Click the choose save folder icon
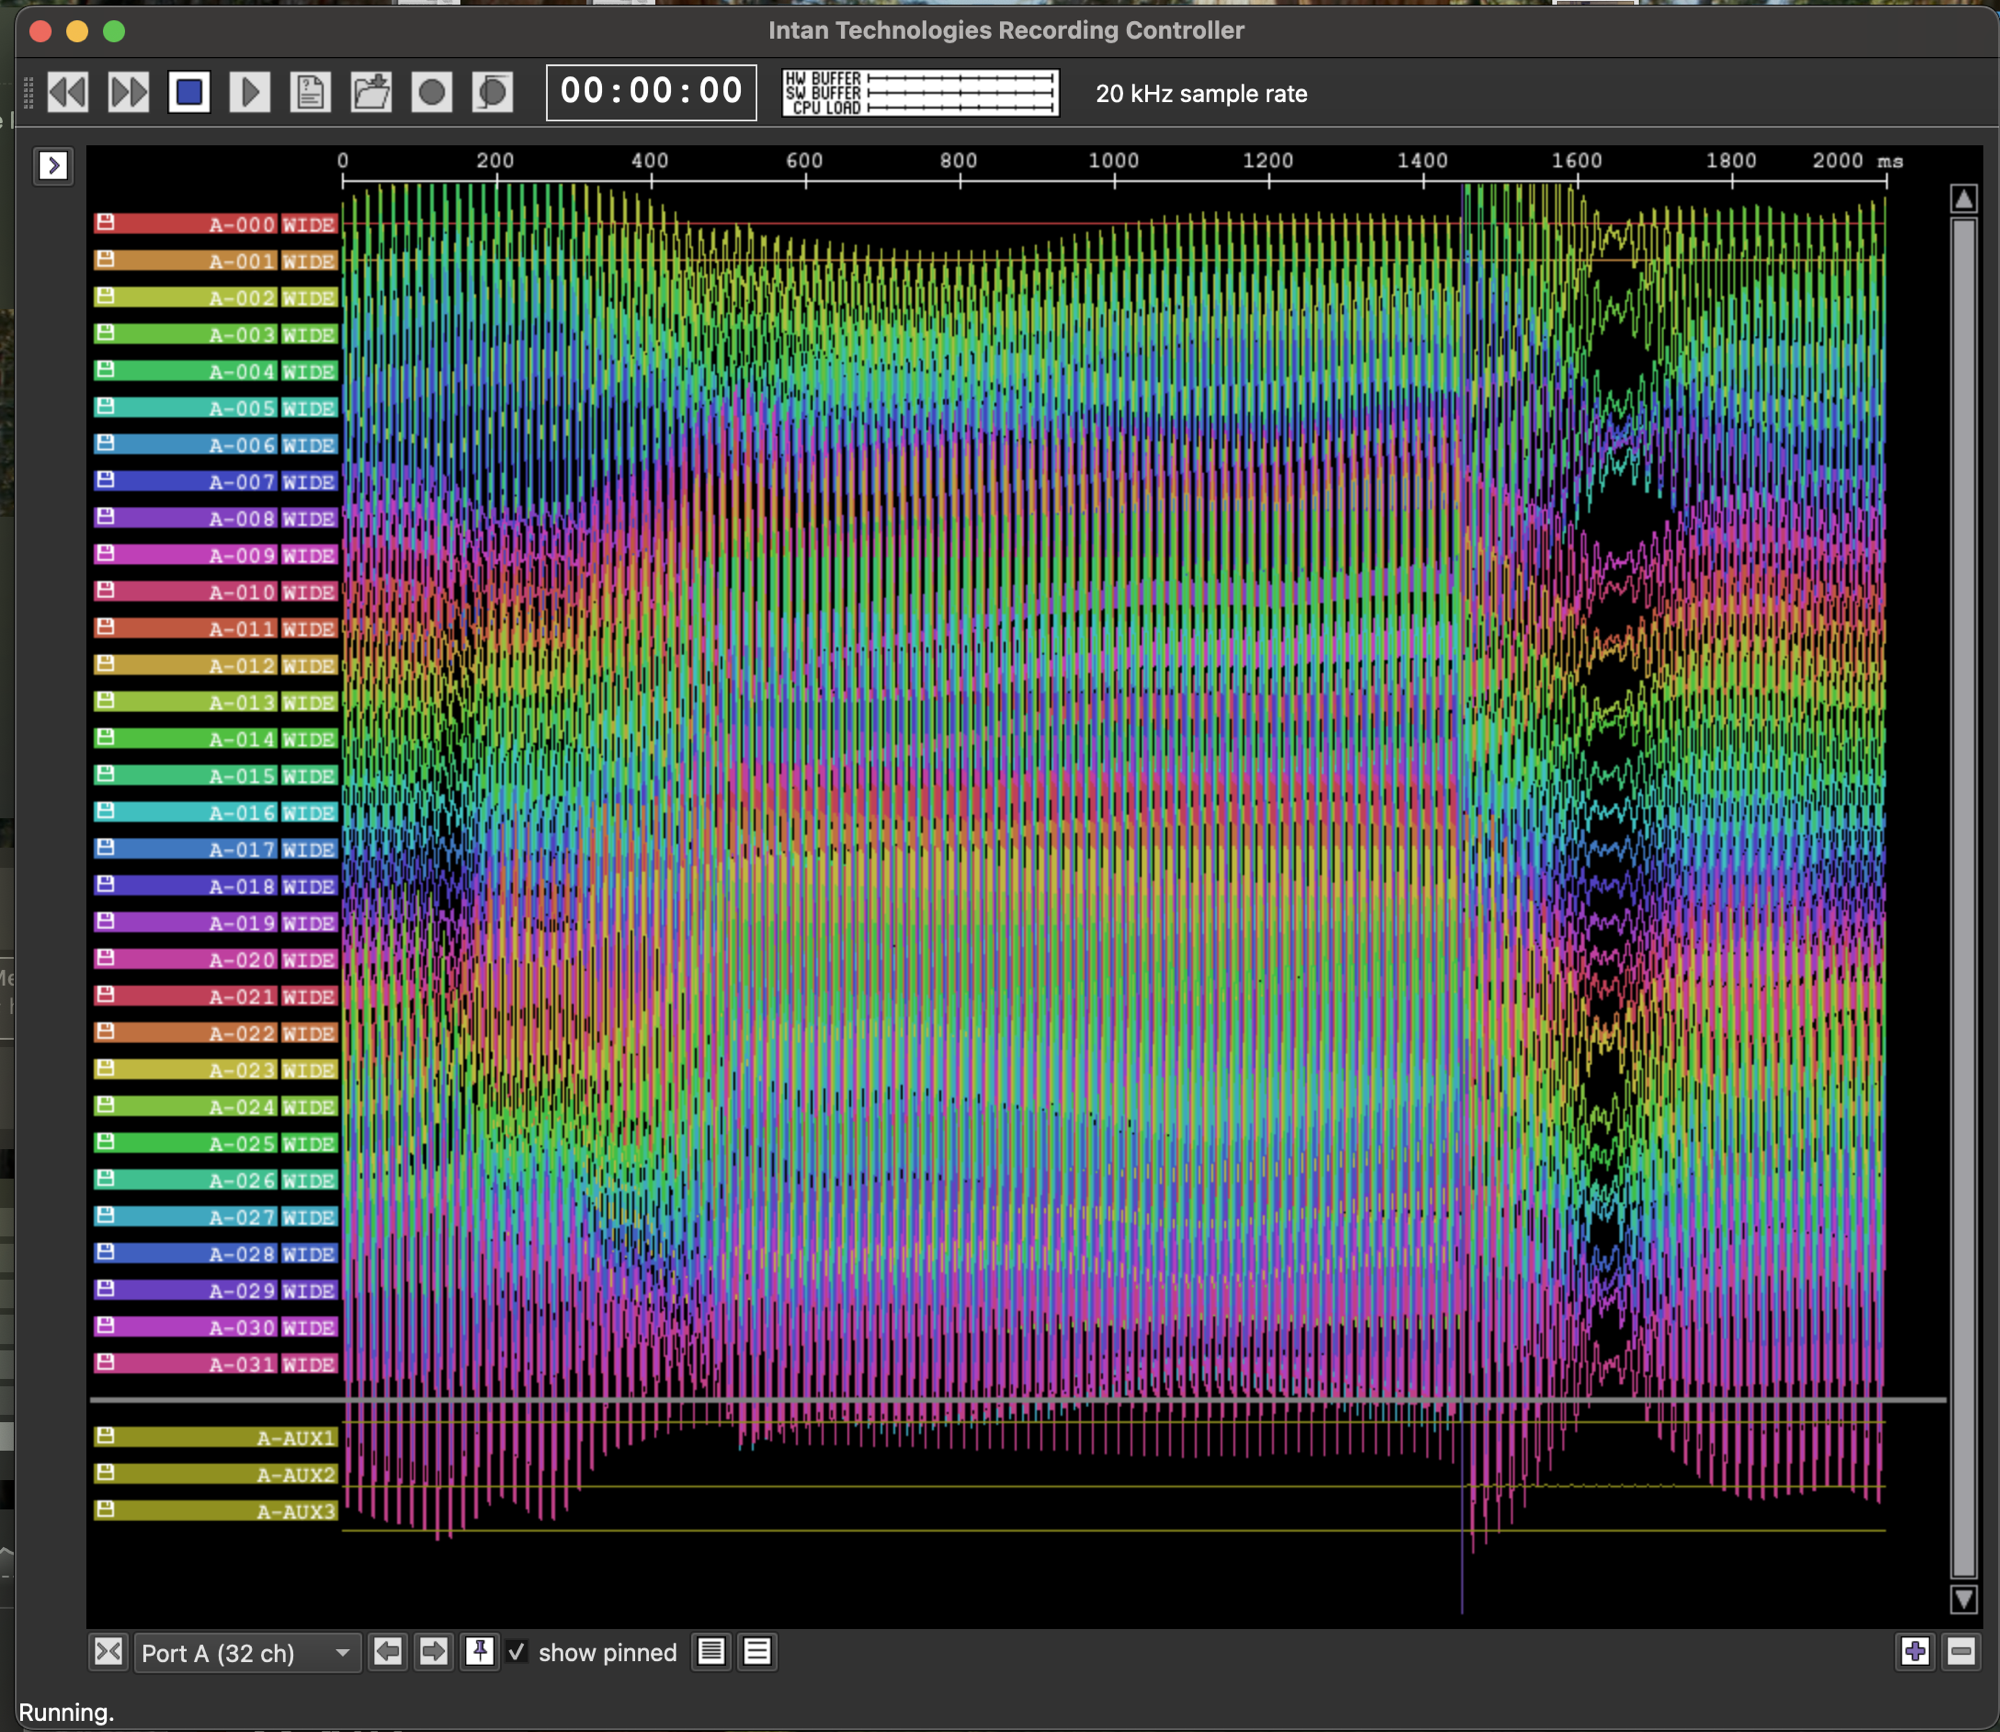2000x1732 pixels. [x=371, y=92]
